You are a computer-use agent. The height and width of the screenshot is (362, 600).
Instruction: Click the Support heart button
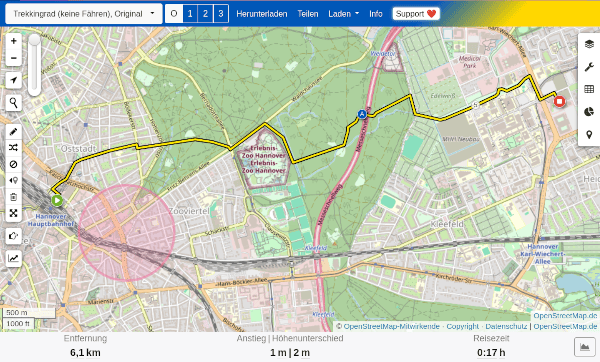pyautogui.click(x=416, y=14)
